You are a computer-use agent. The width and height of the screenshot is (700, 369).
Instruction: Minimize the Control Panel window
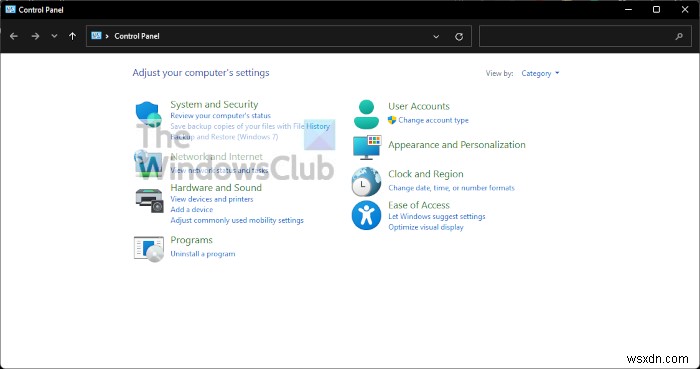[x=629, y=9]
